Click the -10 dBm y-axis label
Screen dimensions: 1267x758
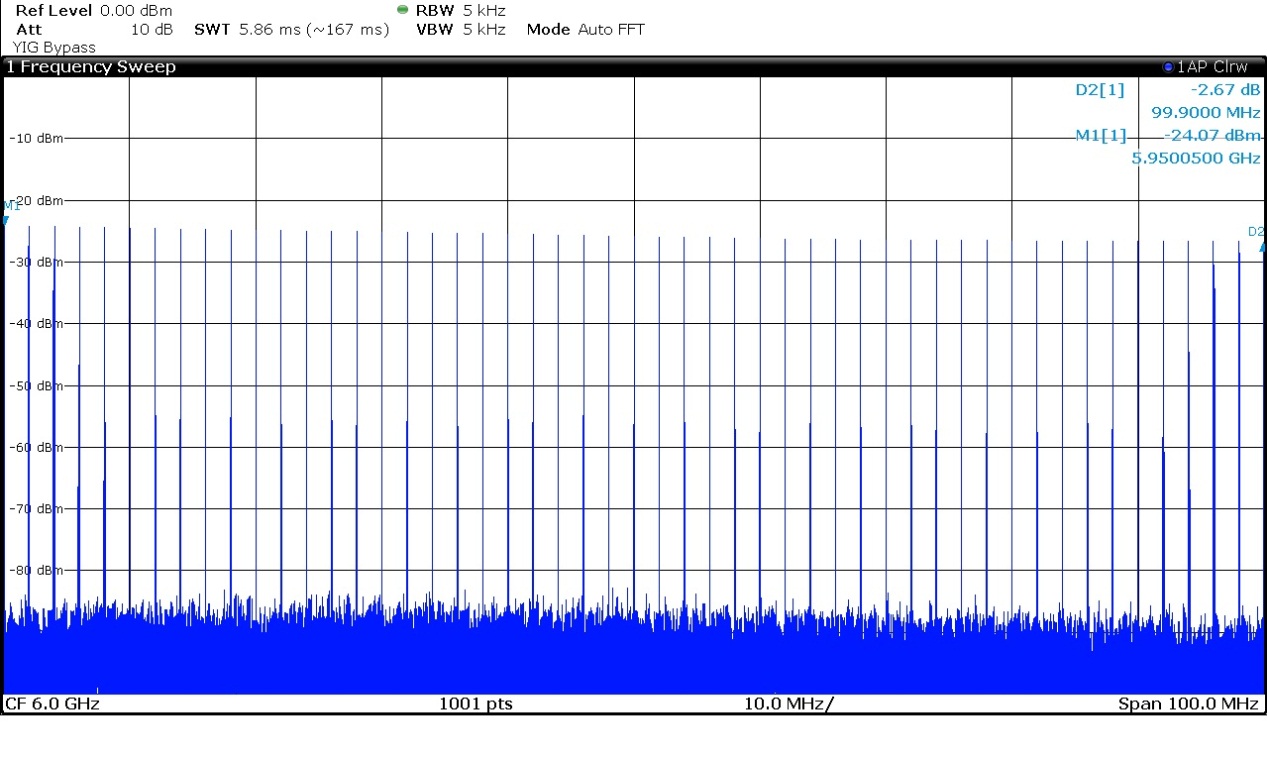click(x=35, y=138)
